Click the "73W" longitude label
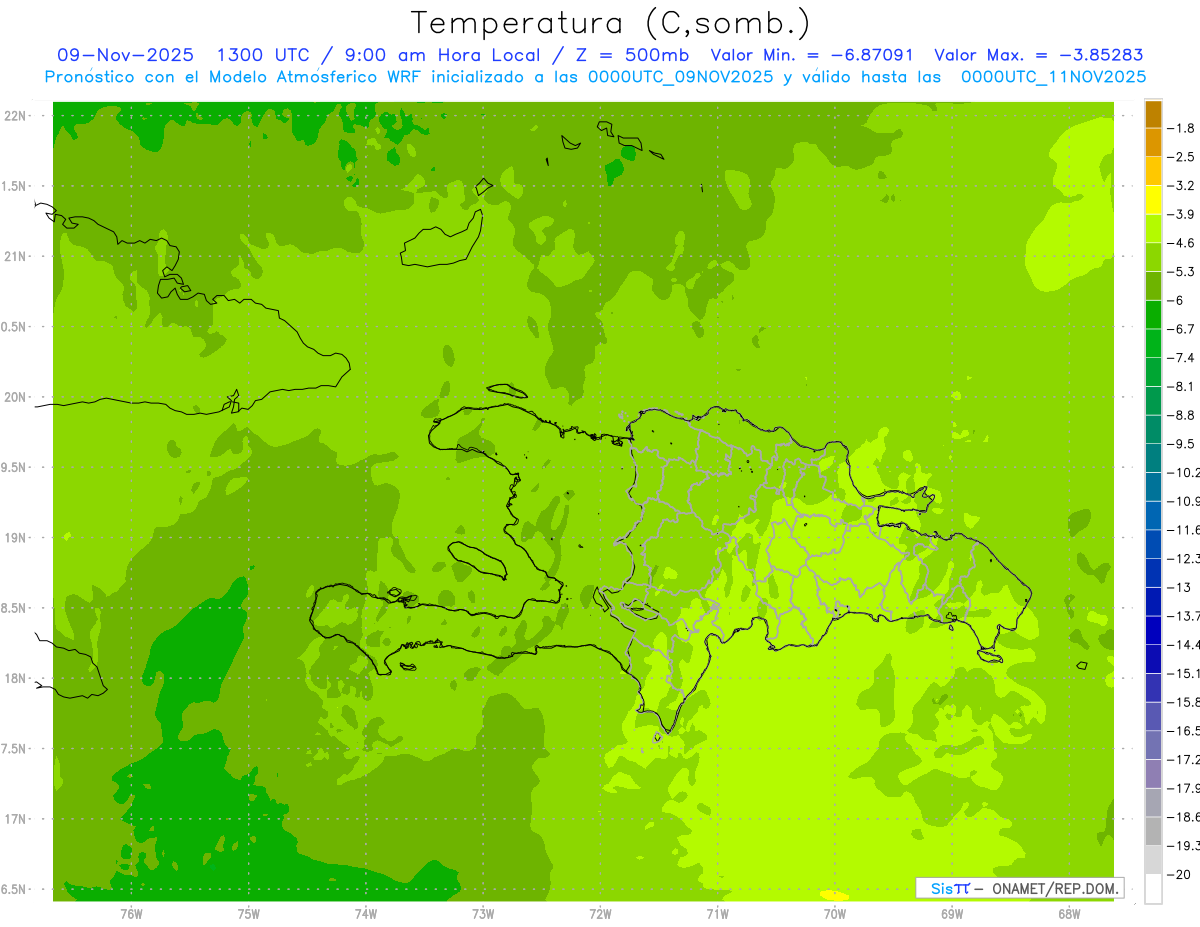This screenshot has height=927, width=1200. 483,913
